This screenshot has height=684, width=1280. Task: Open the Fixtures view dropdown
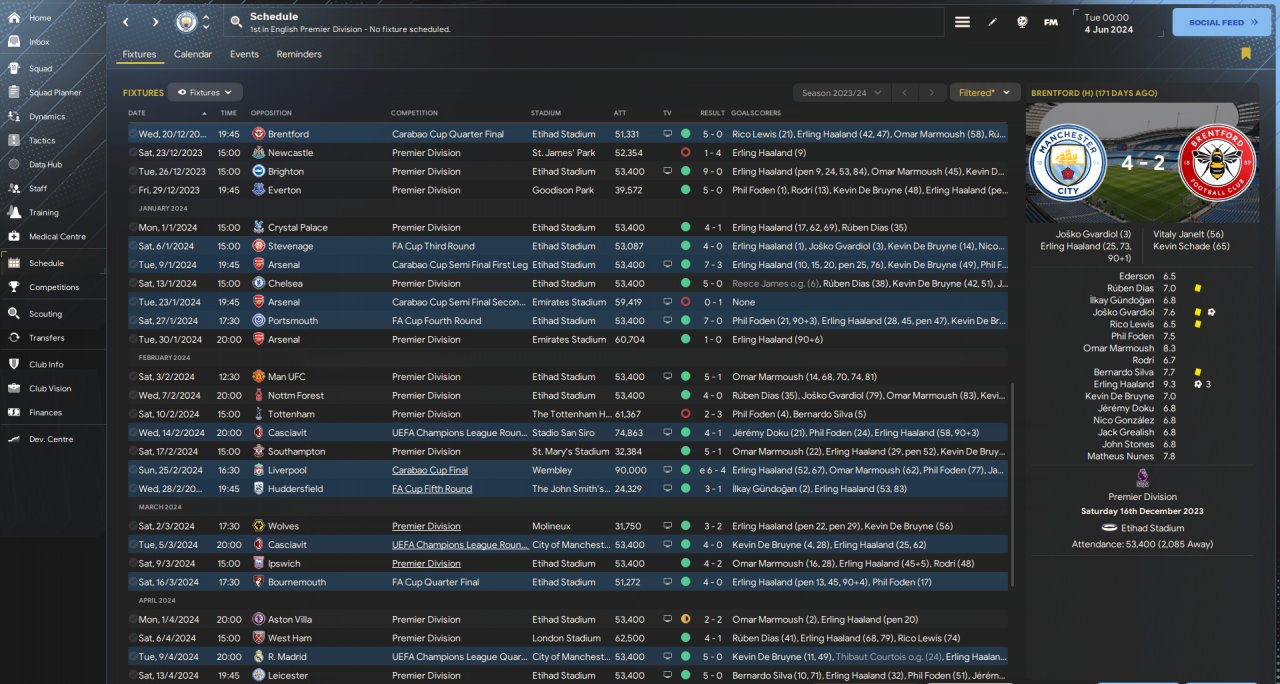click(x=205, y=92)
